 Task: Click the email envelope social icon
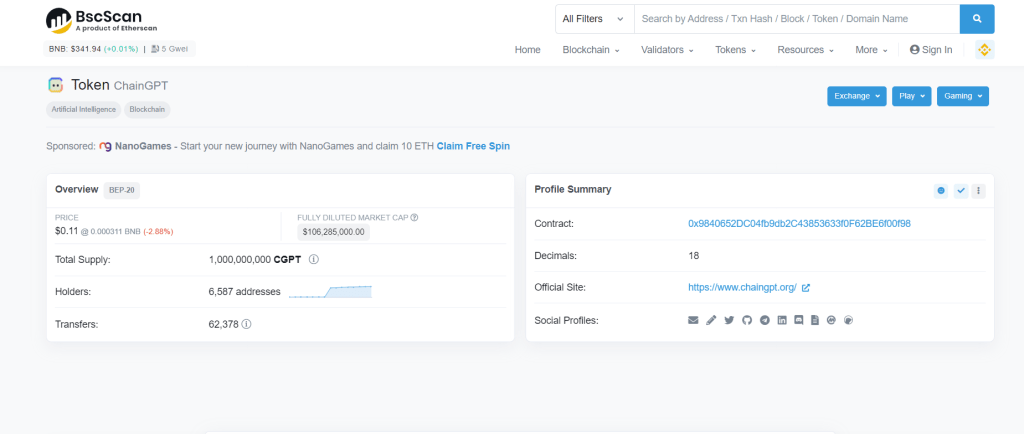(x=693, y=320)
